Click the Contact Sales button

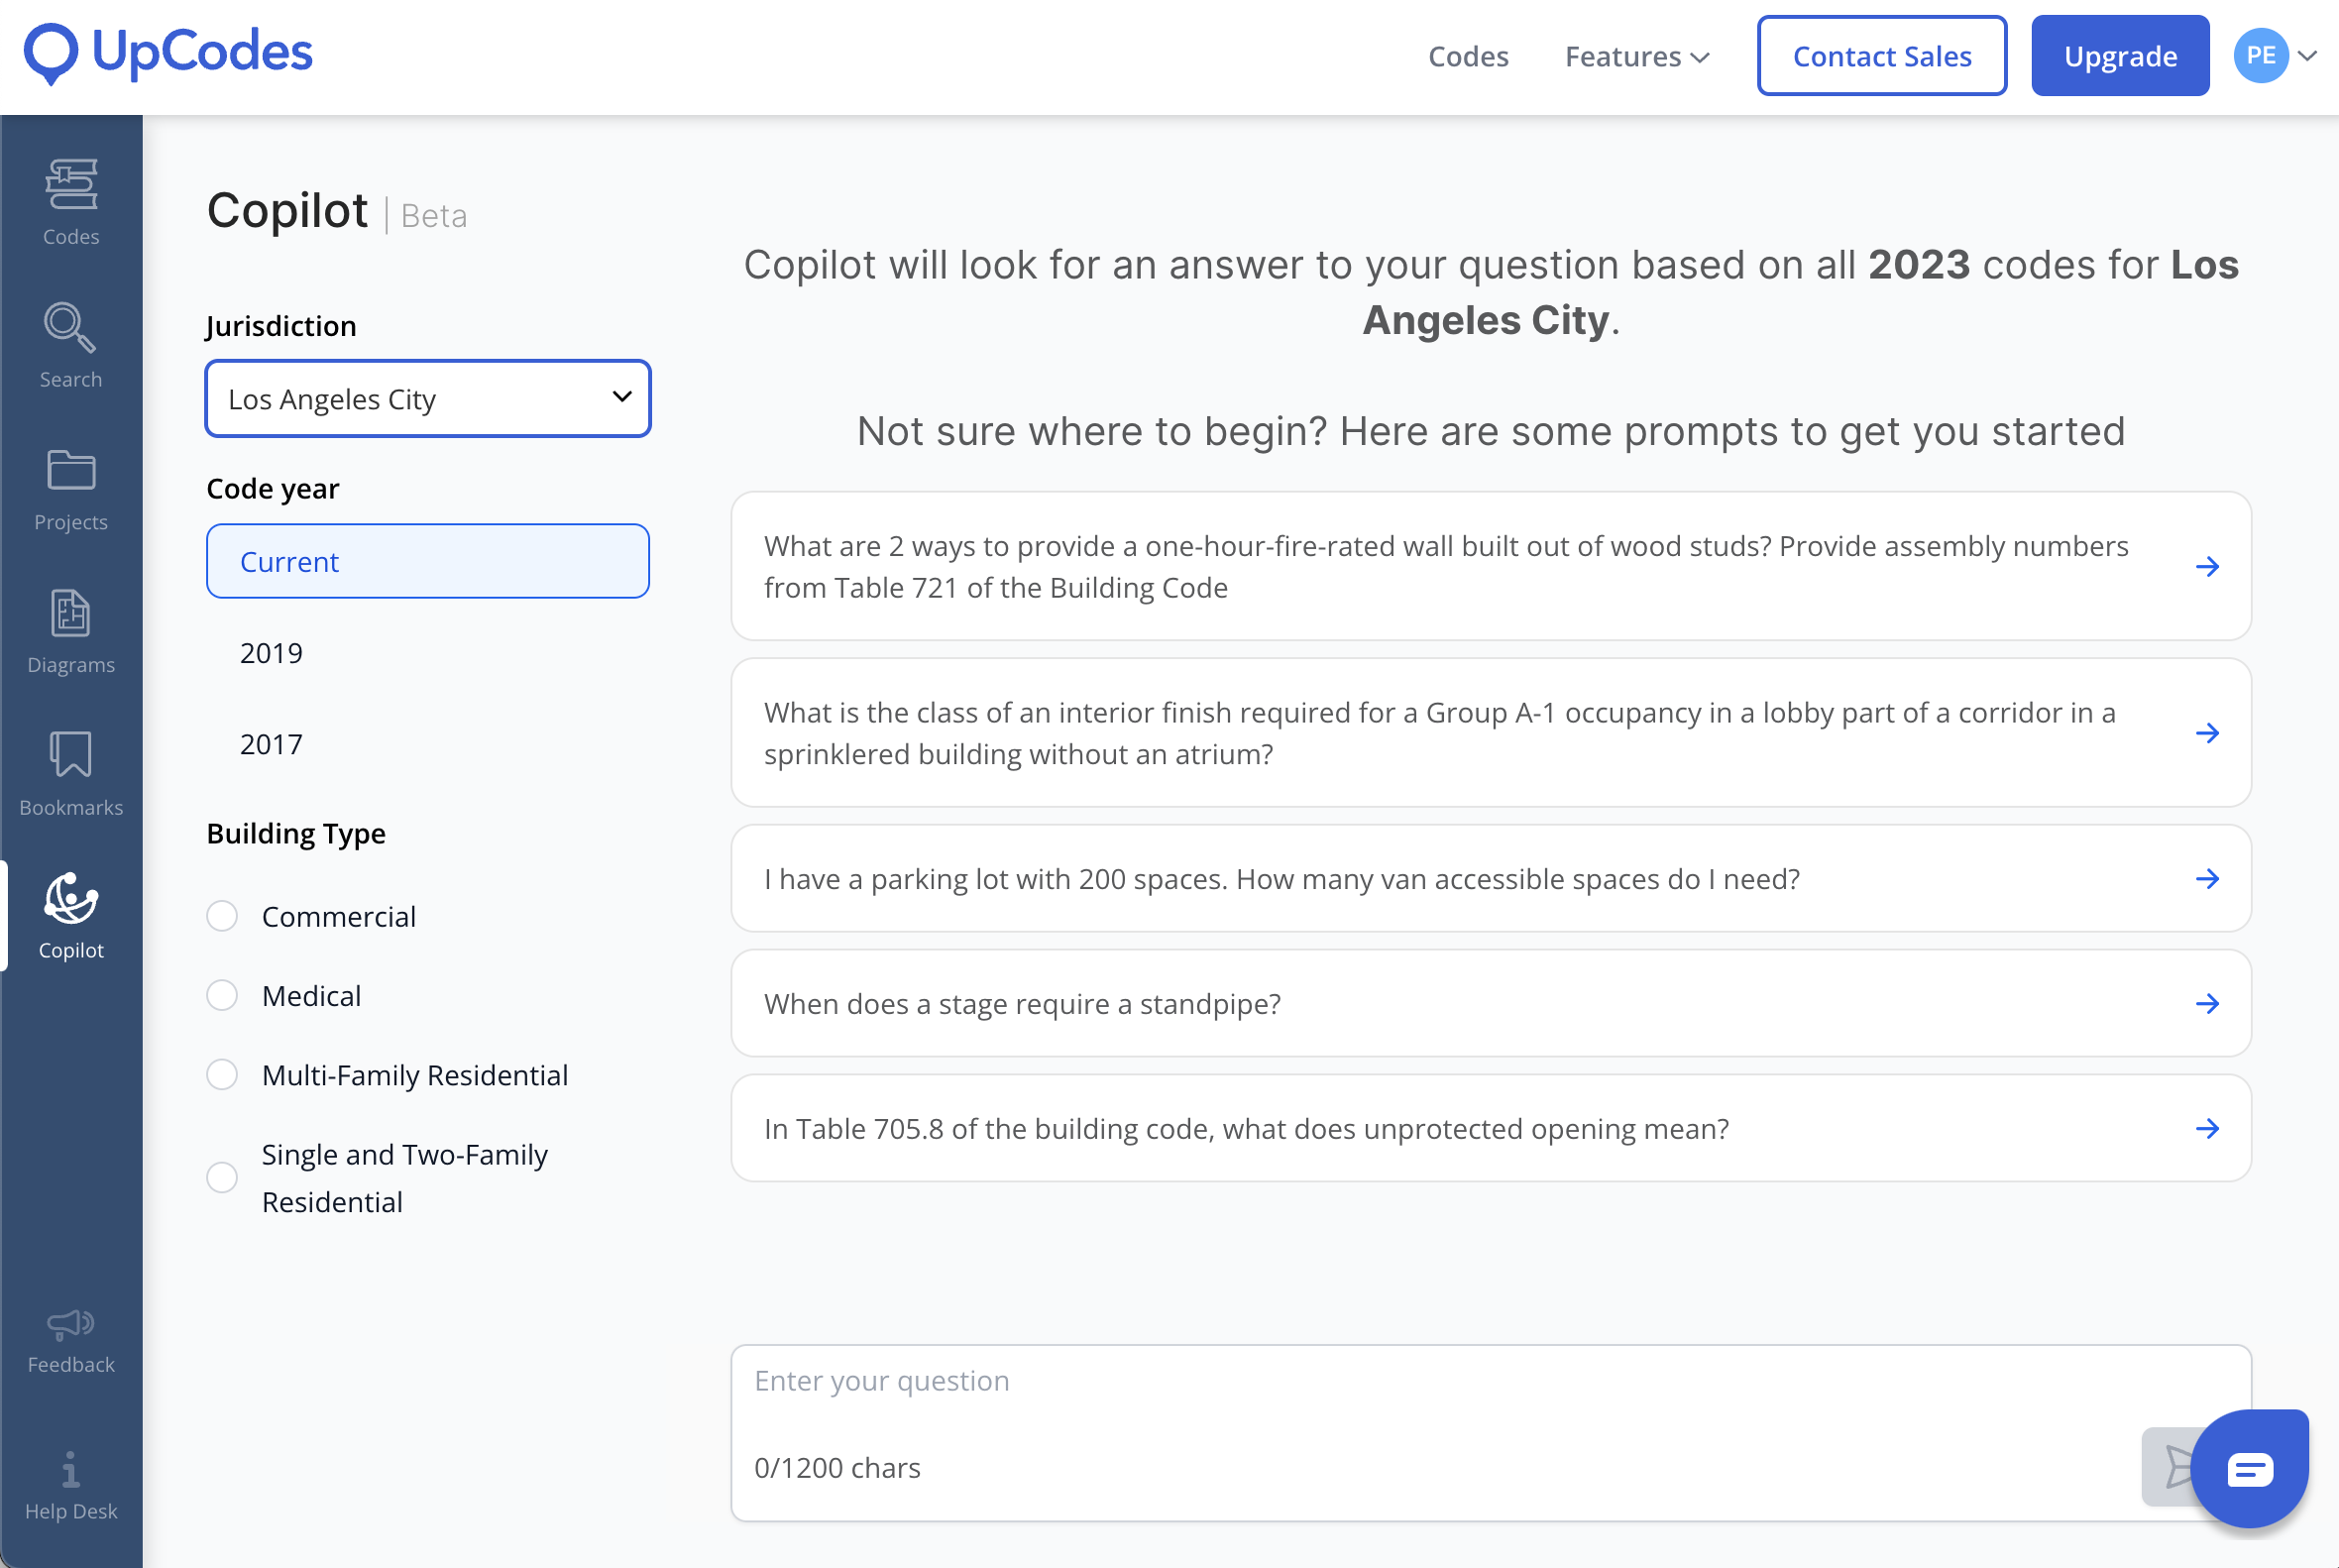pyautogui.click(x=1882, y=56)
